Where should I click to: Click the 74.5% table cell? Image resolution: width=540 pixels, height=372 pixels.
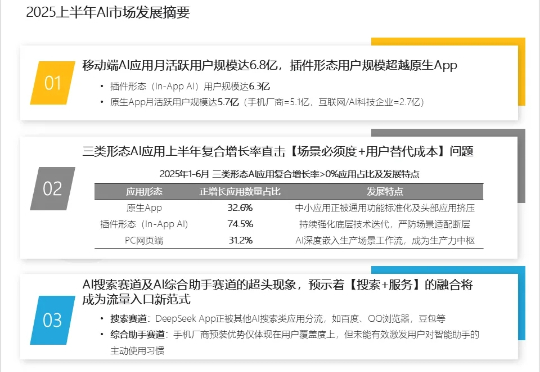coord(240,224)
